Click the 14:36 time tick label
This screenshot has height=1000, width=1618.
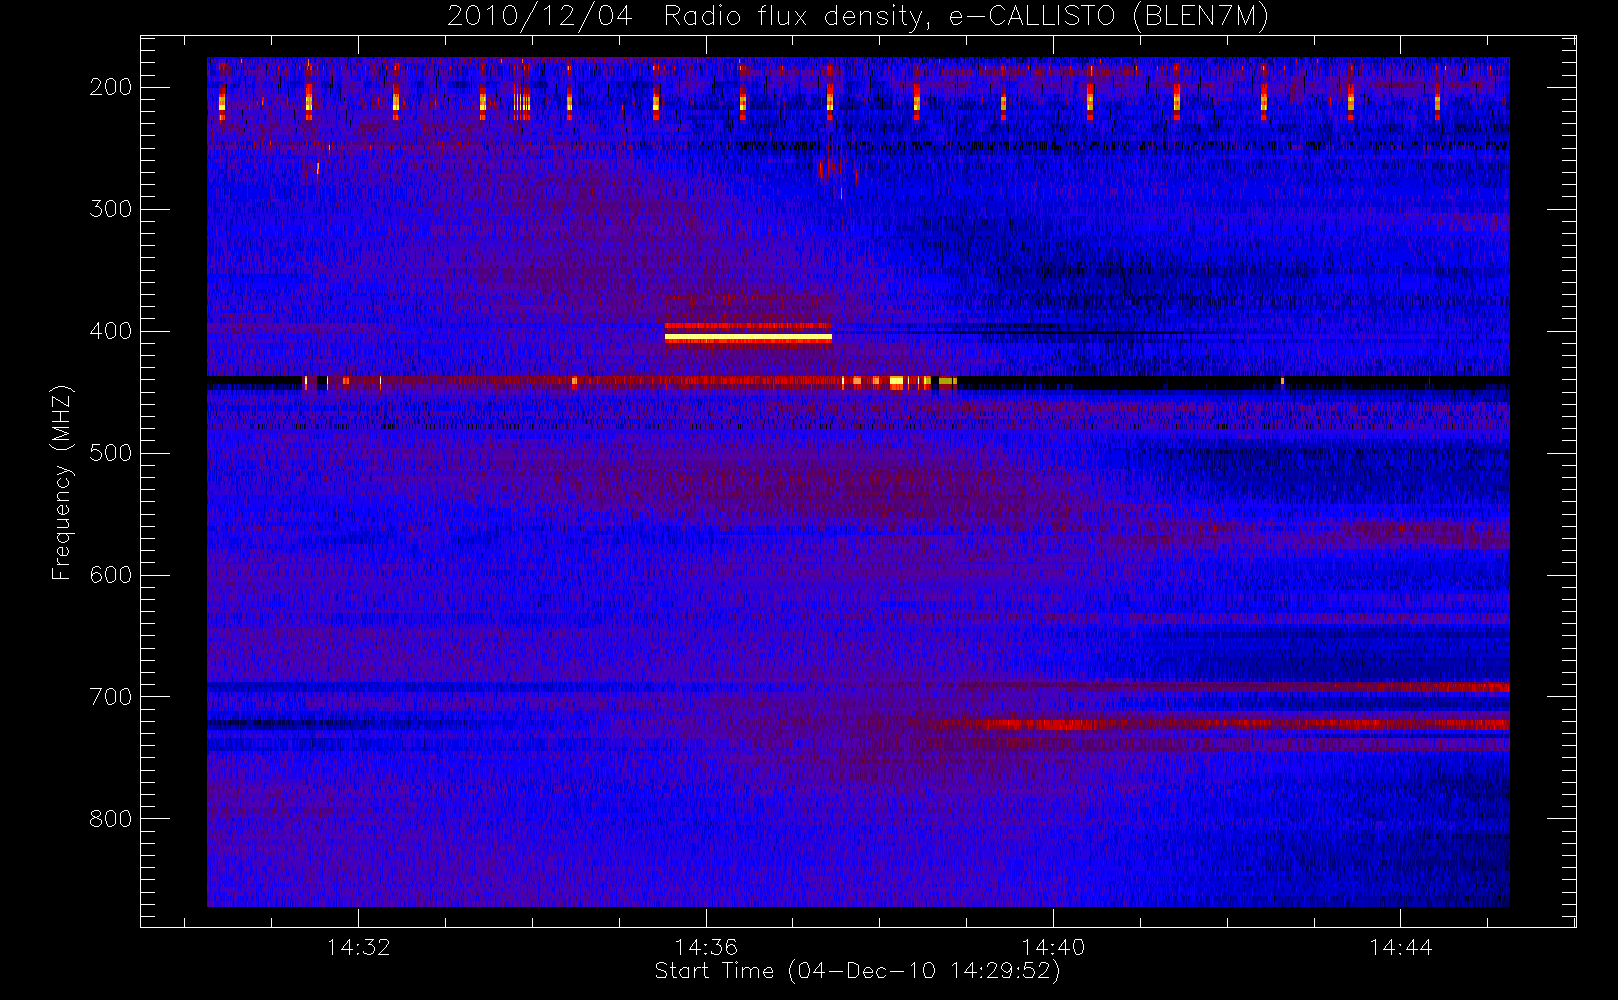click(x=706, y=947)
